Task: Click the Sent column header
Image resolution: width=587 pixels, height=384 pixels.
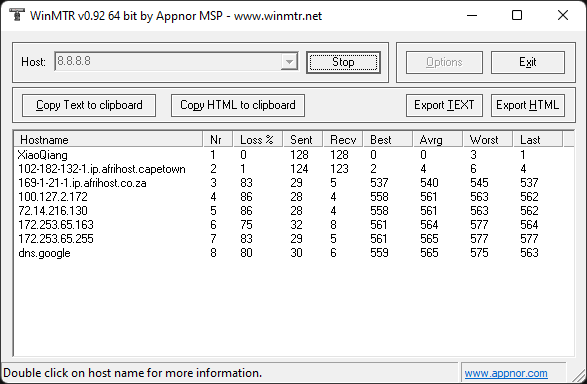Action: click(302, 140)
